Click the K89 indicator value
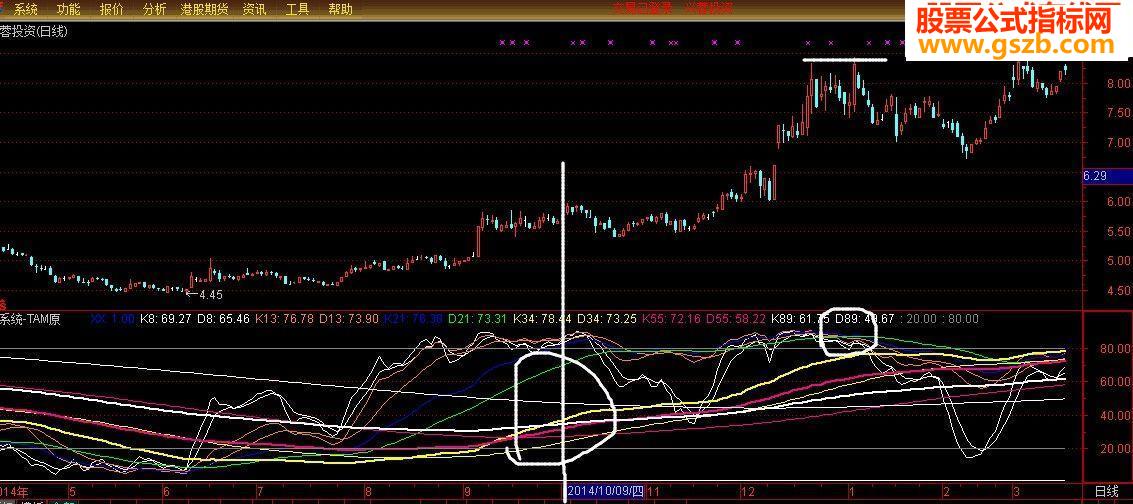This screenshot has height=504, width=1133. [800, 318]
